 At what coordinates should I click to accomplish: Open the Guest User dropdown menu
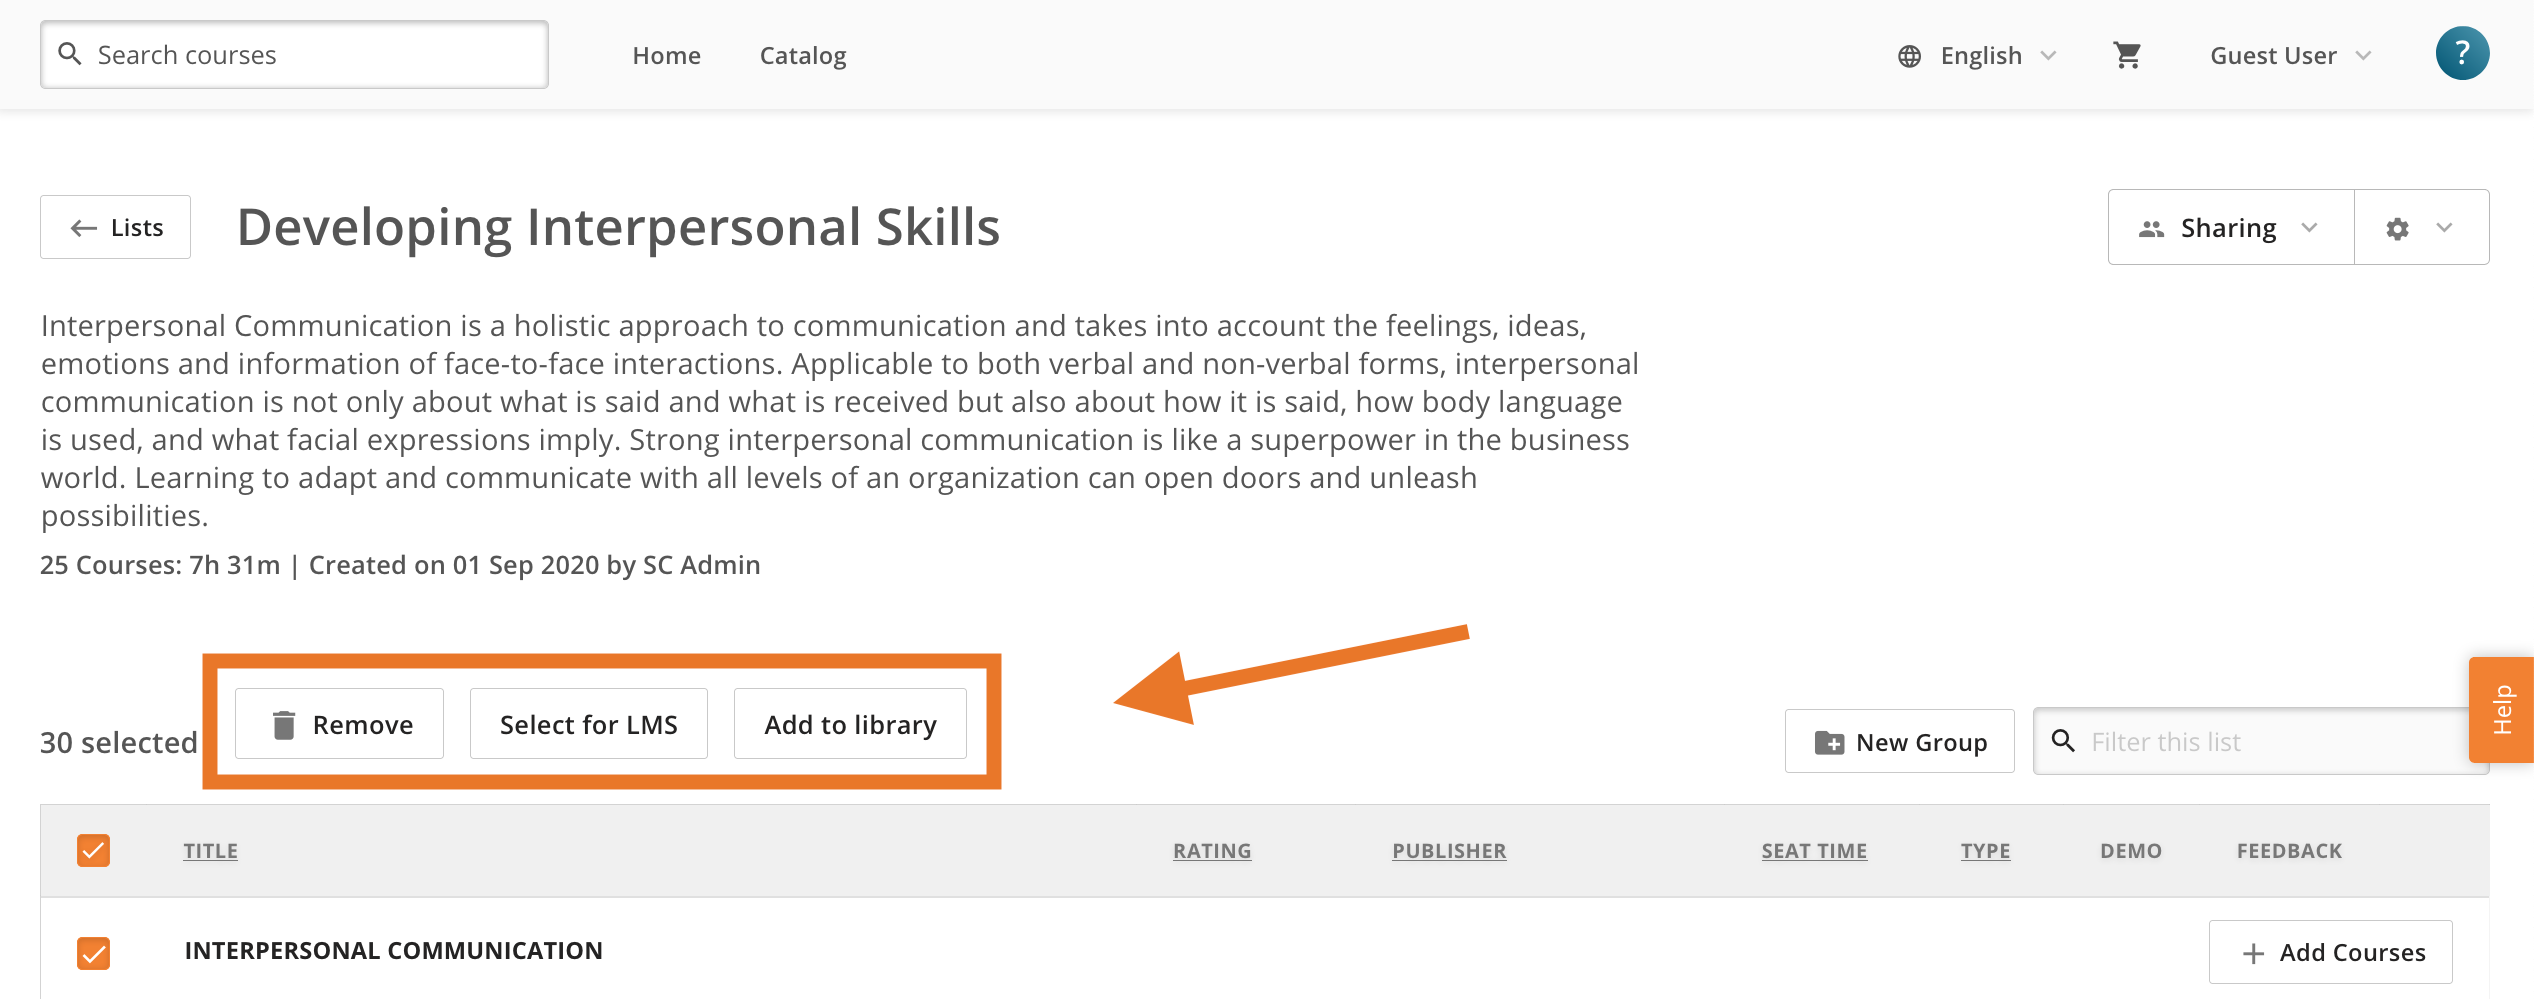tap(2290, 56)
